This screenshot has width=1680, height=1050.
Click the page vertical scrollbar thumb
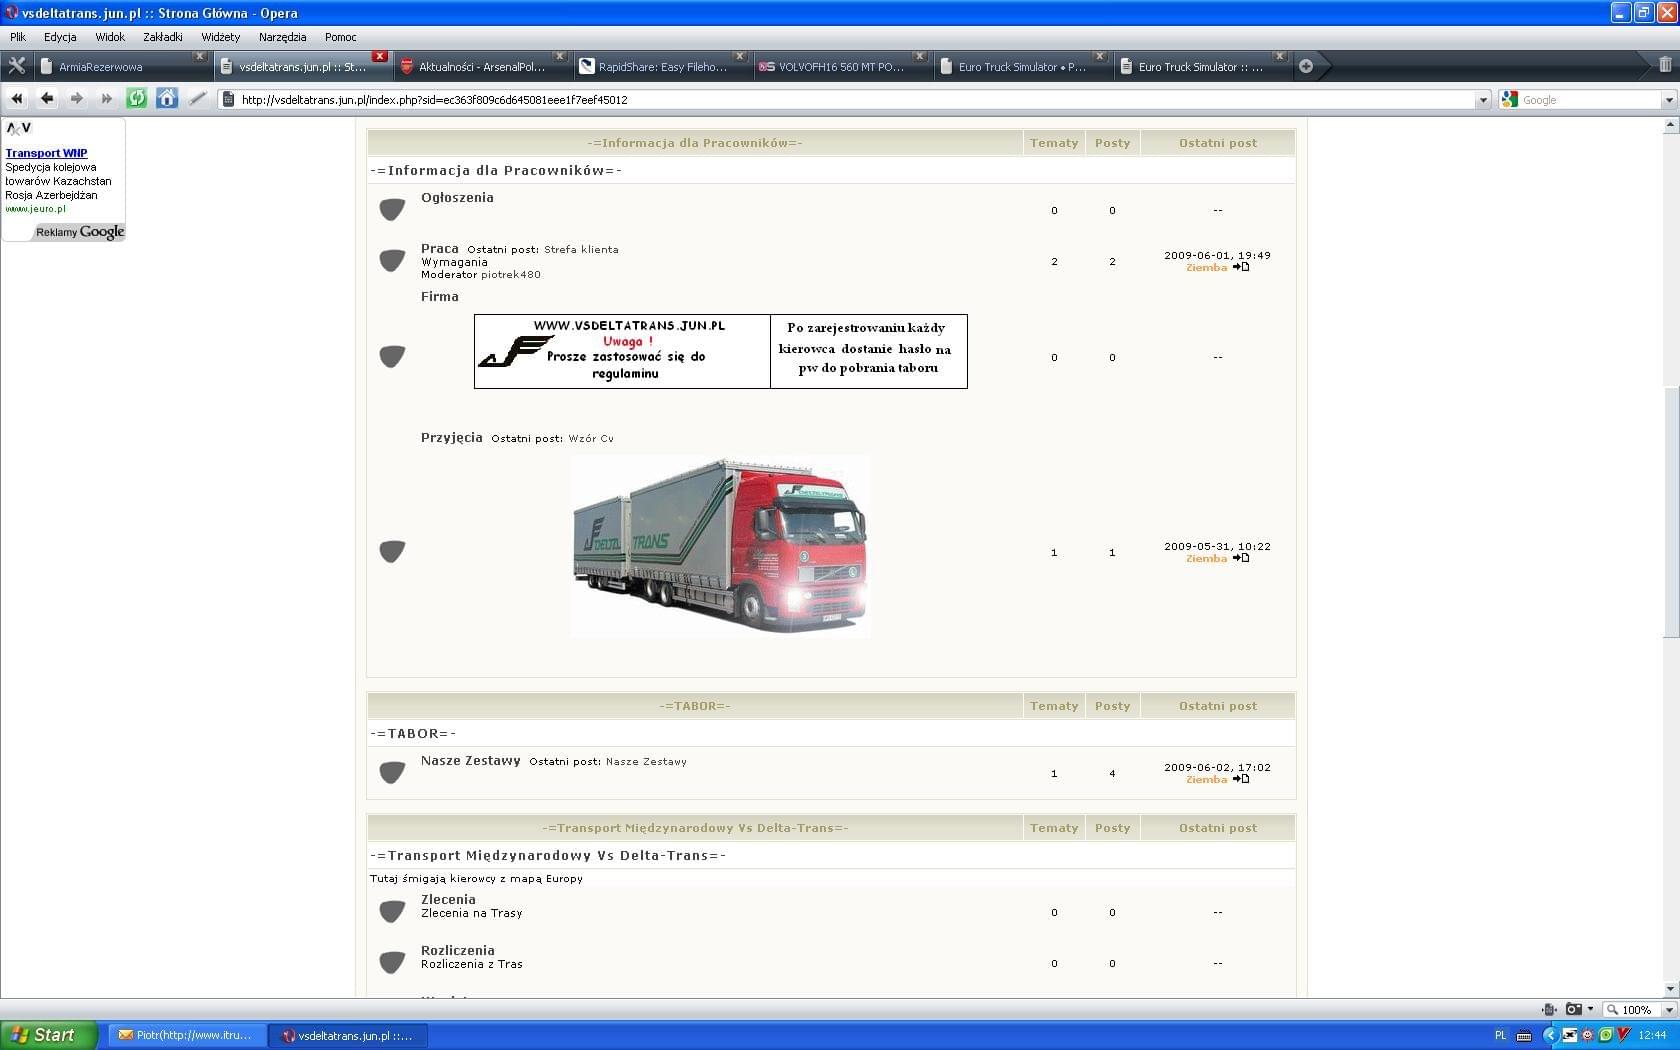[x=1670, y=511]
